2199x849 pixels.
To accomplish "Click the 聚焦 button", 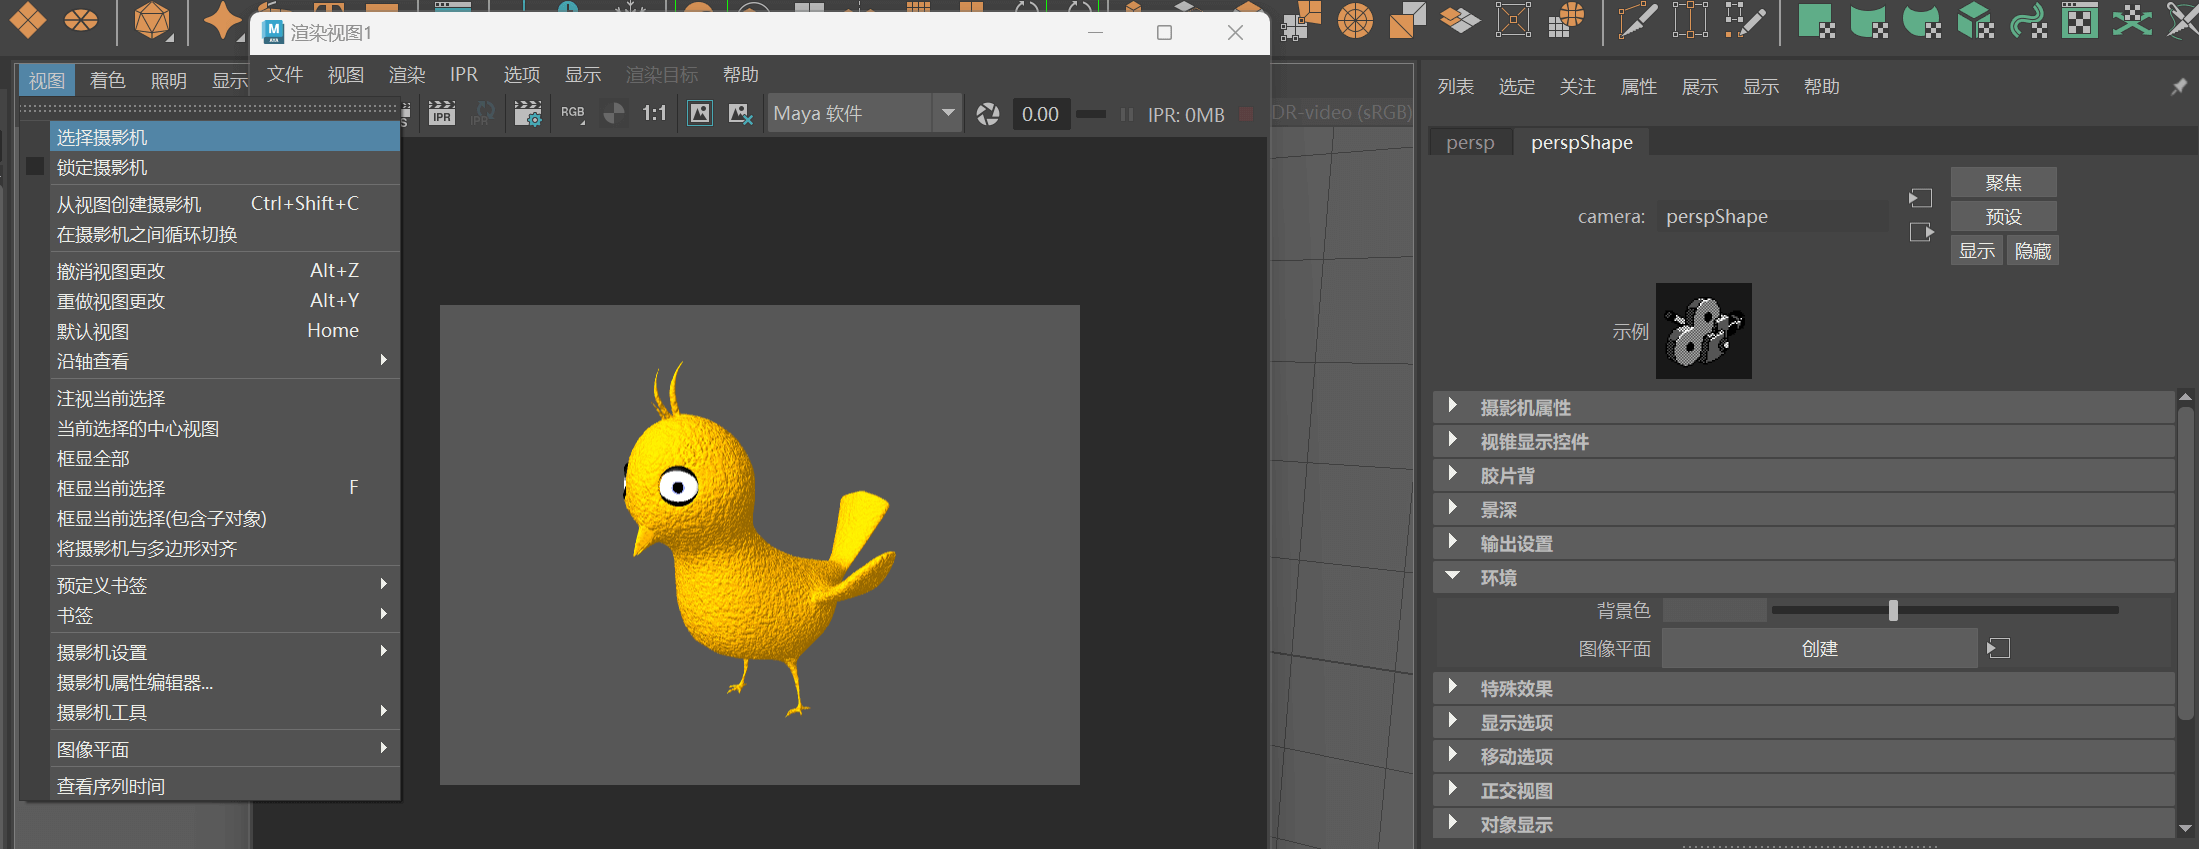I will [x=2004, y=182].
